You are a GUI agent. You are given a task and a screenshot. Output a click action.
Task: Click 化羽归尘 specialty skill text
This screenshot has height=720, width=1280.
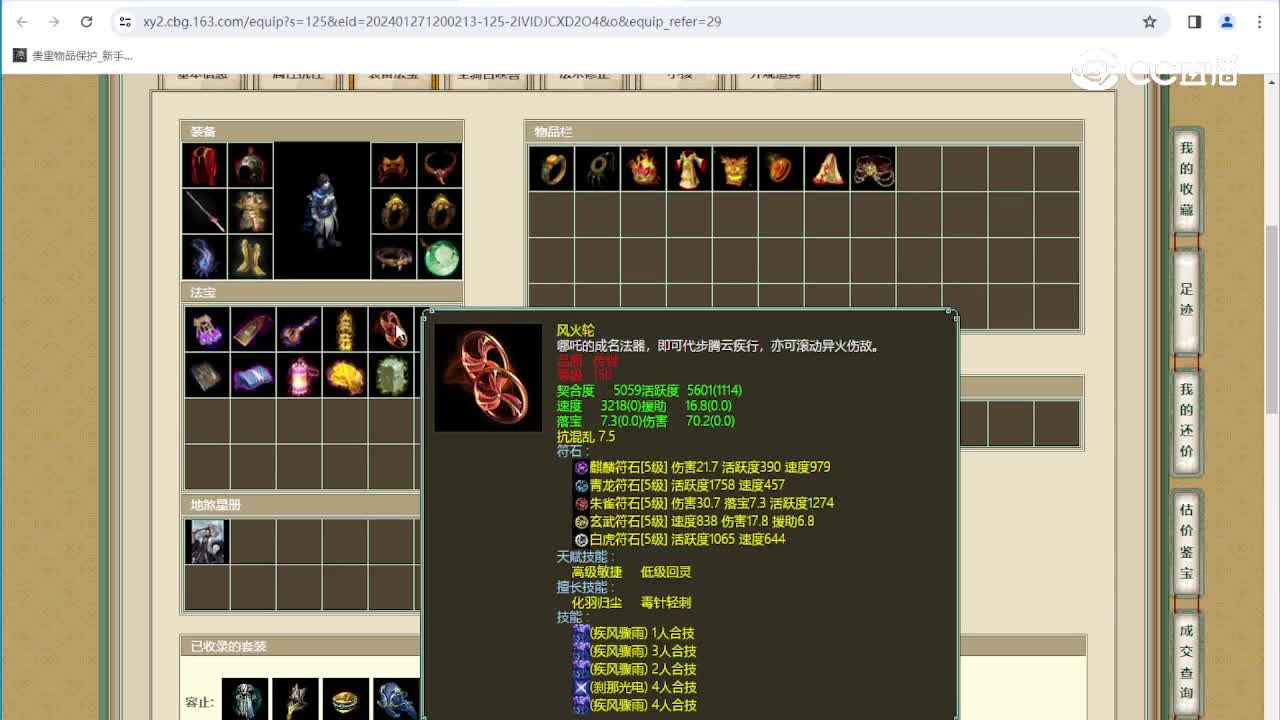click(x=597, y=603)
